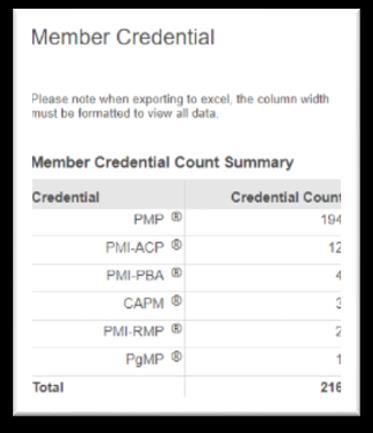This screenshot has width=373, height=433.
Task: Click the PMI-ACP credential count value
Action: point(335,248)
